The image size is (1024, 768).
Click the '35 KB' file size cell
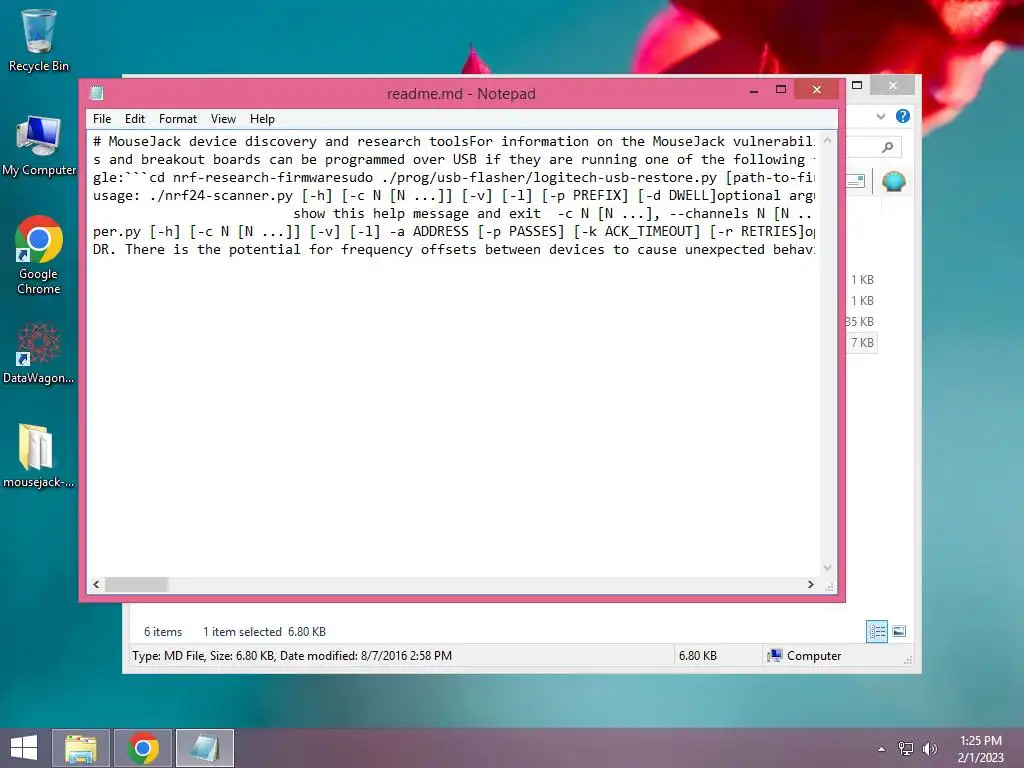pos(860,321)
